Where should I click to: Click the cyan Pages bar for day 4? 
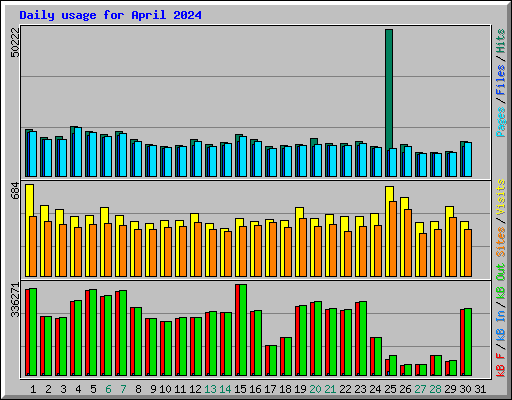point(78,152)
